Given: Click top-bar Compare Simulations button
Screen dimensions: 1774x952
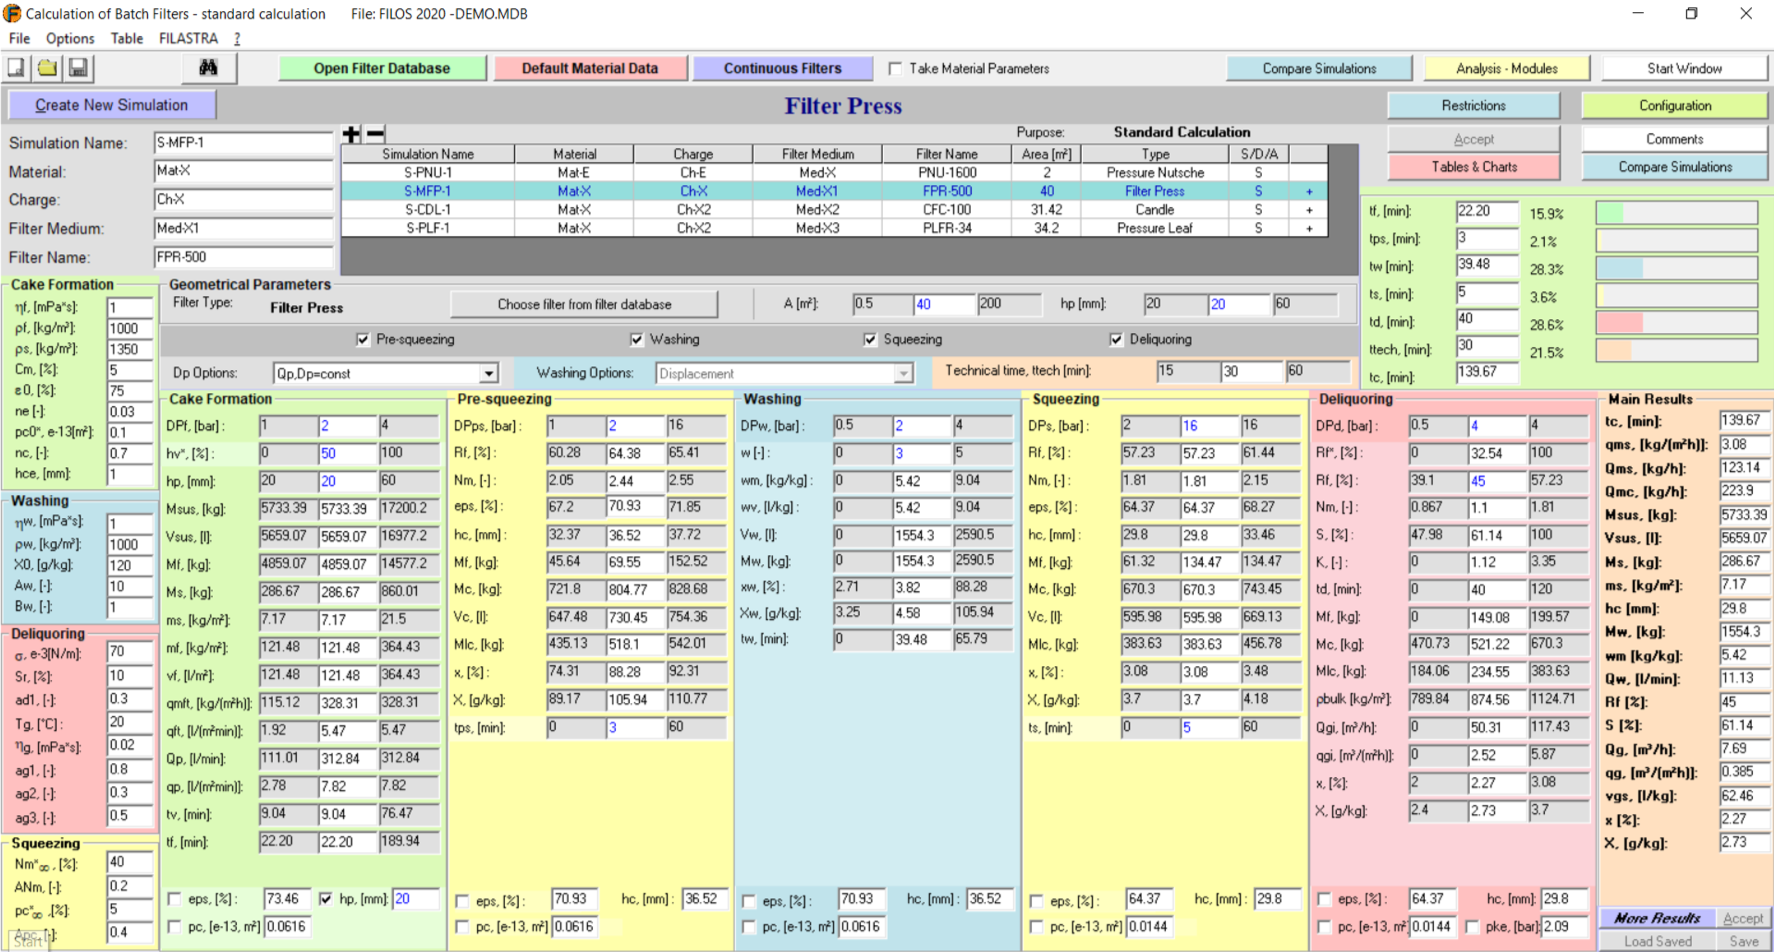Looking at the screenshot, I should pyautogui.click(x=1319, y=68).
